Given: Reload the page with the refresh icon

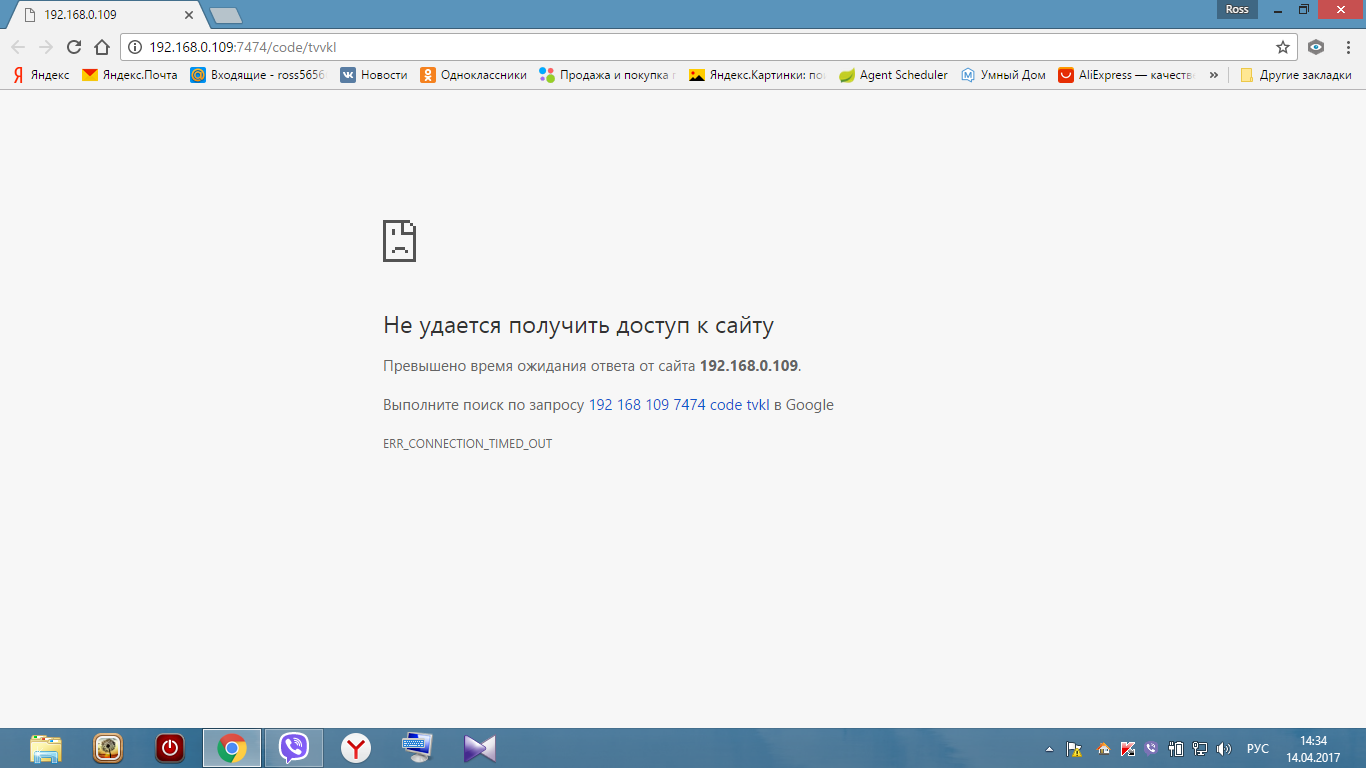Looking at the screenshot, I should pos(74,47).
